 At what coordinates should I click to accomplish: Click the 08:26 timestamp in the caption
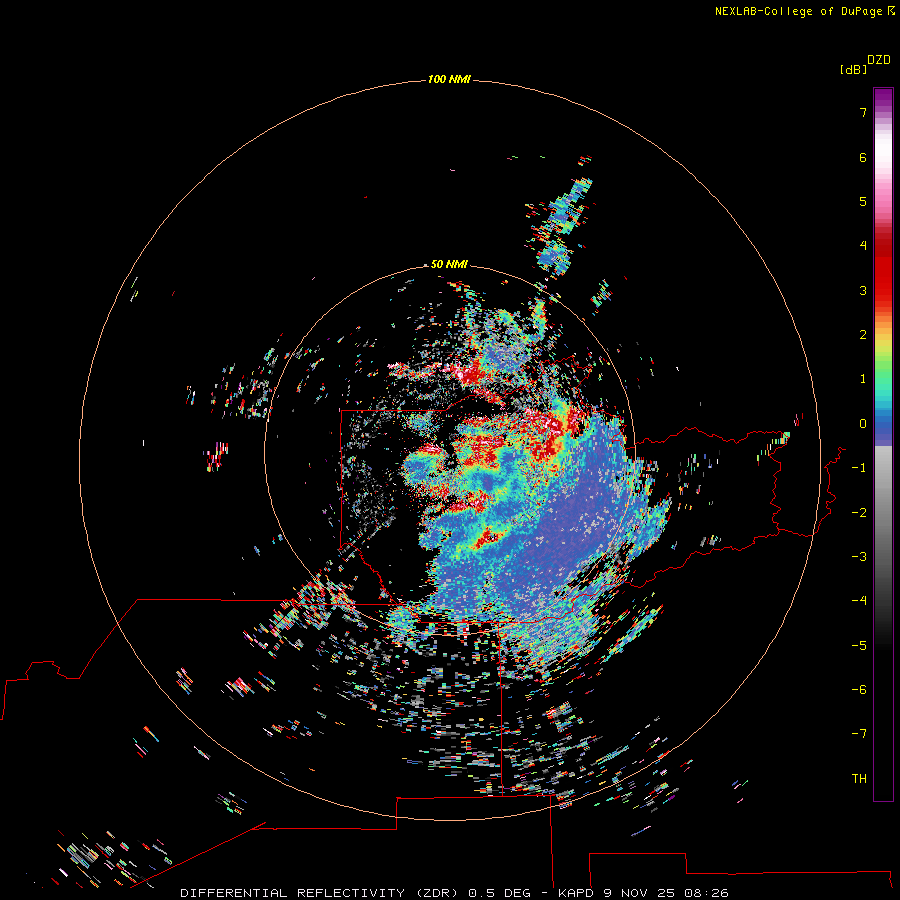point(706,893)
